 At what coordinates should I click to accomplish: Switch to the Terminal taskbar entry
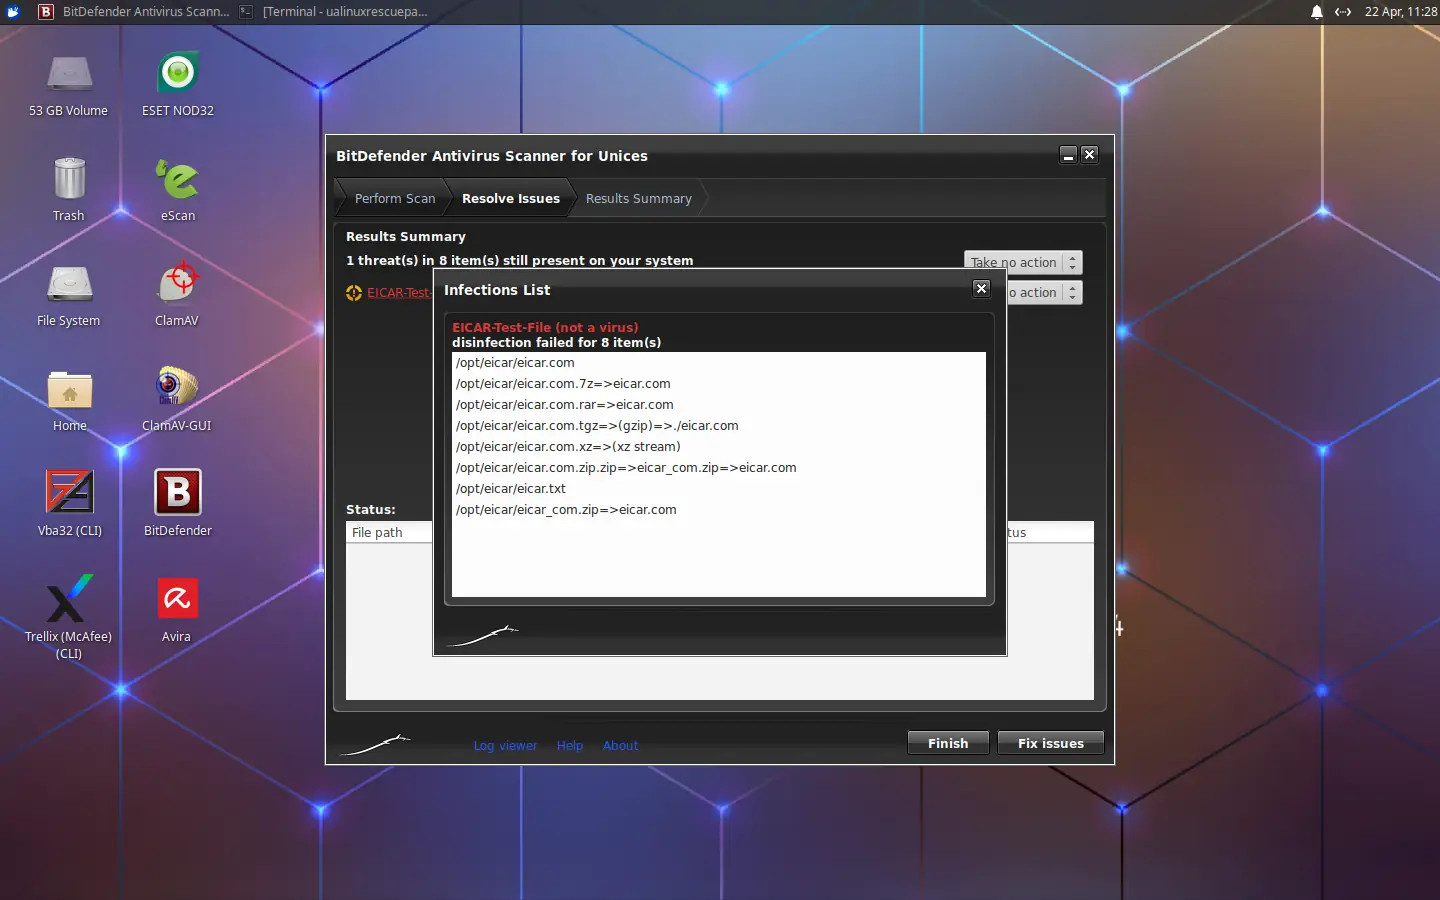(335, 12)
